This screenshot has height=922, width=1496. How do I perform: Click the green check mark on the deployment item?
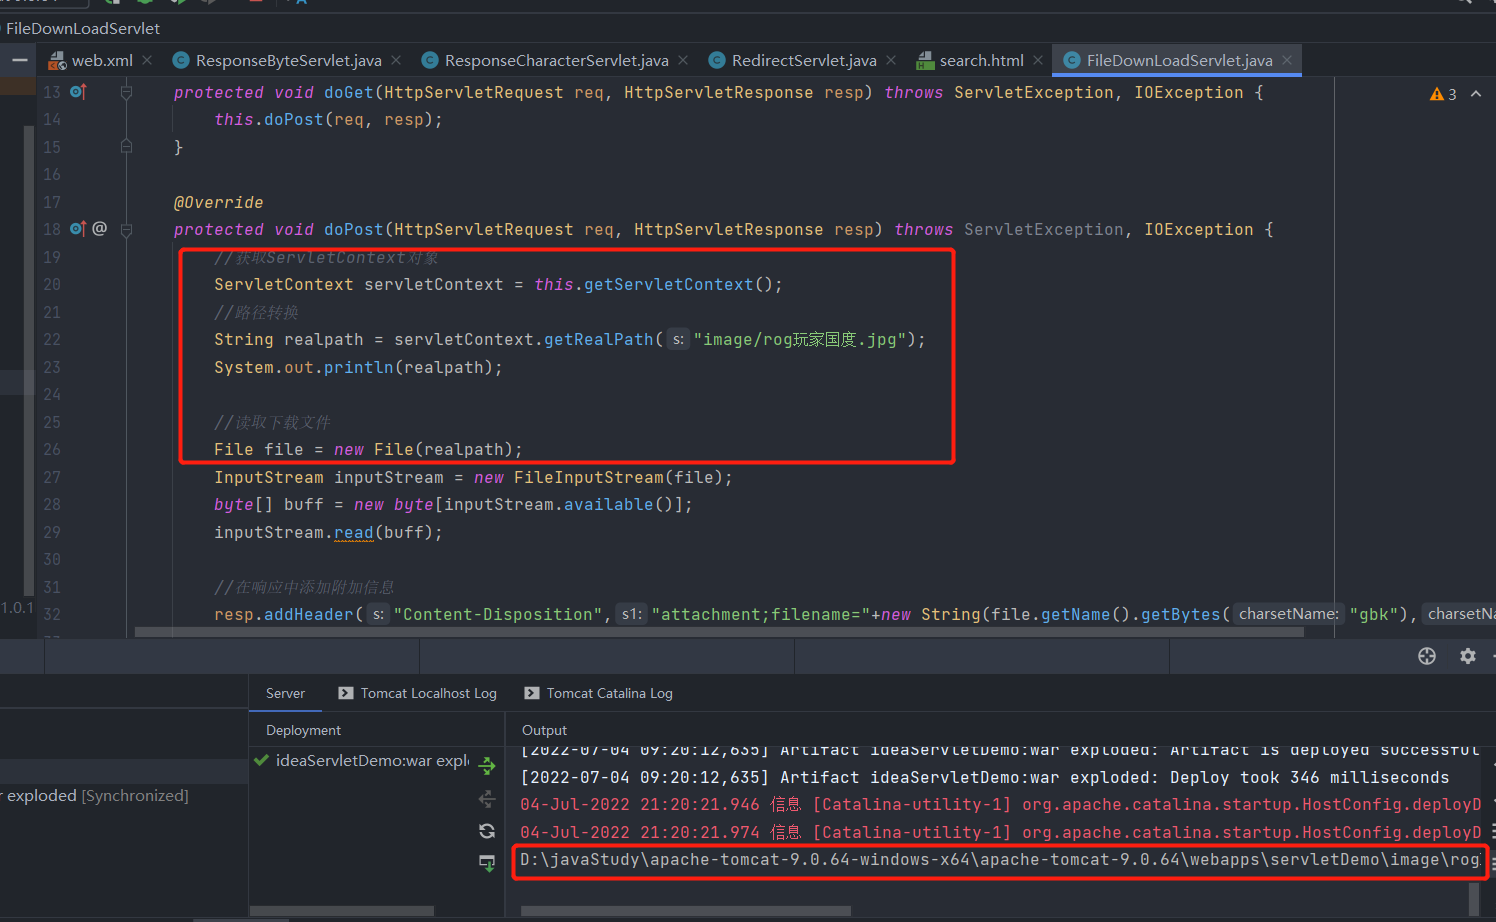(x=261, y=760)
